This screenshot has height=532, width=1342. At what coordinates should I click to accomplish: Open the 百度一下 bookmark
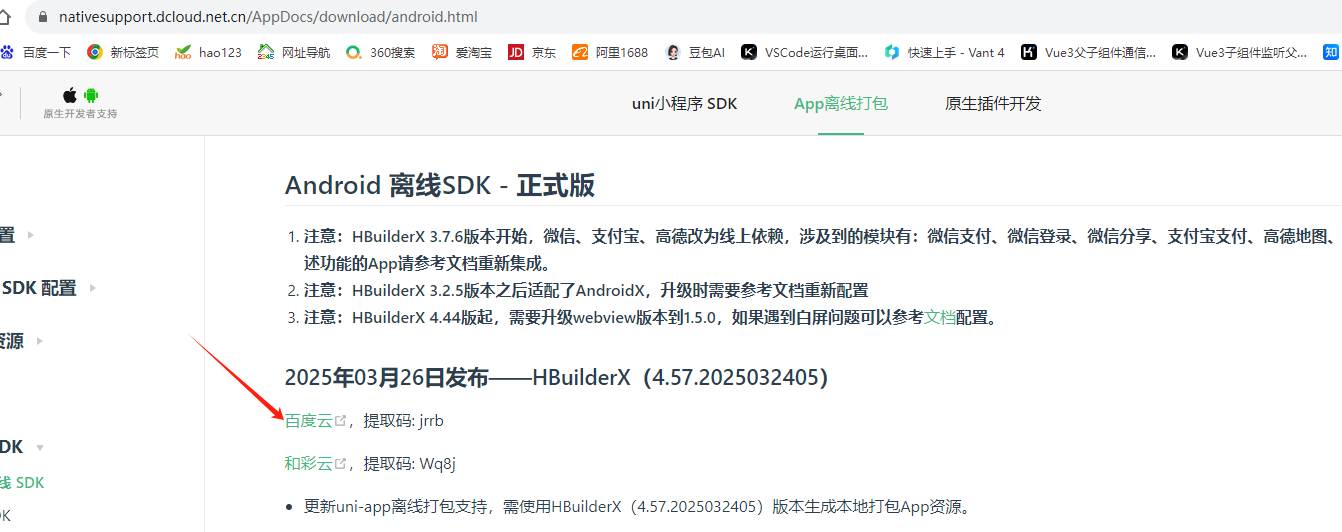(x=36, y=52)
